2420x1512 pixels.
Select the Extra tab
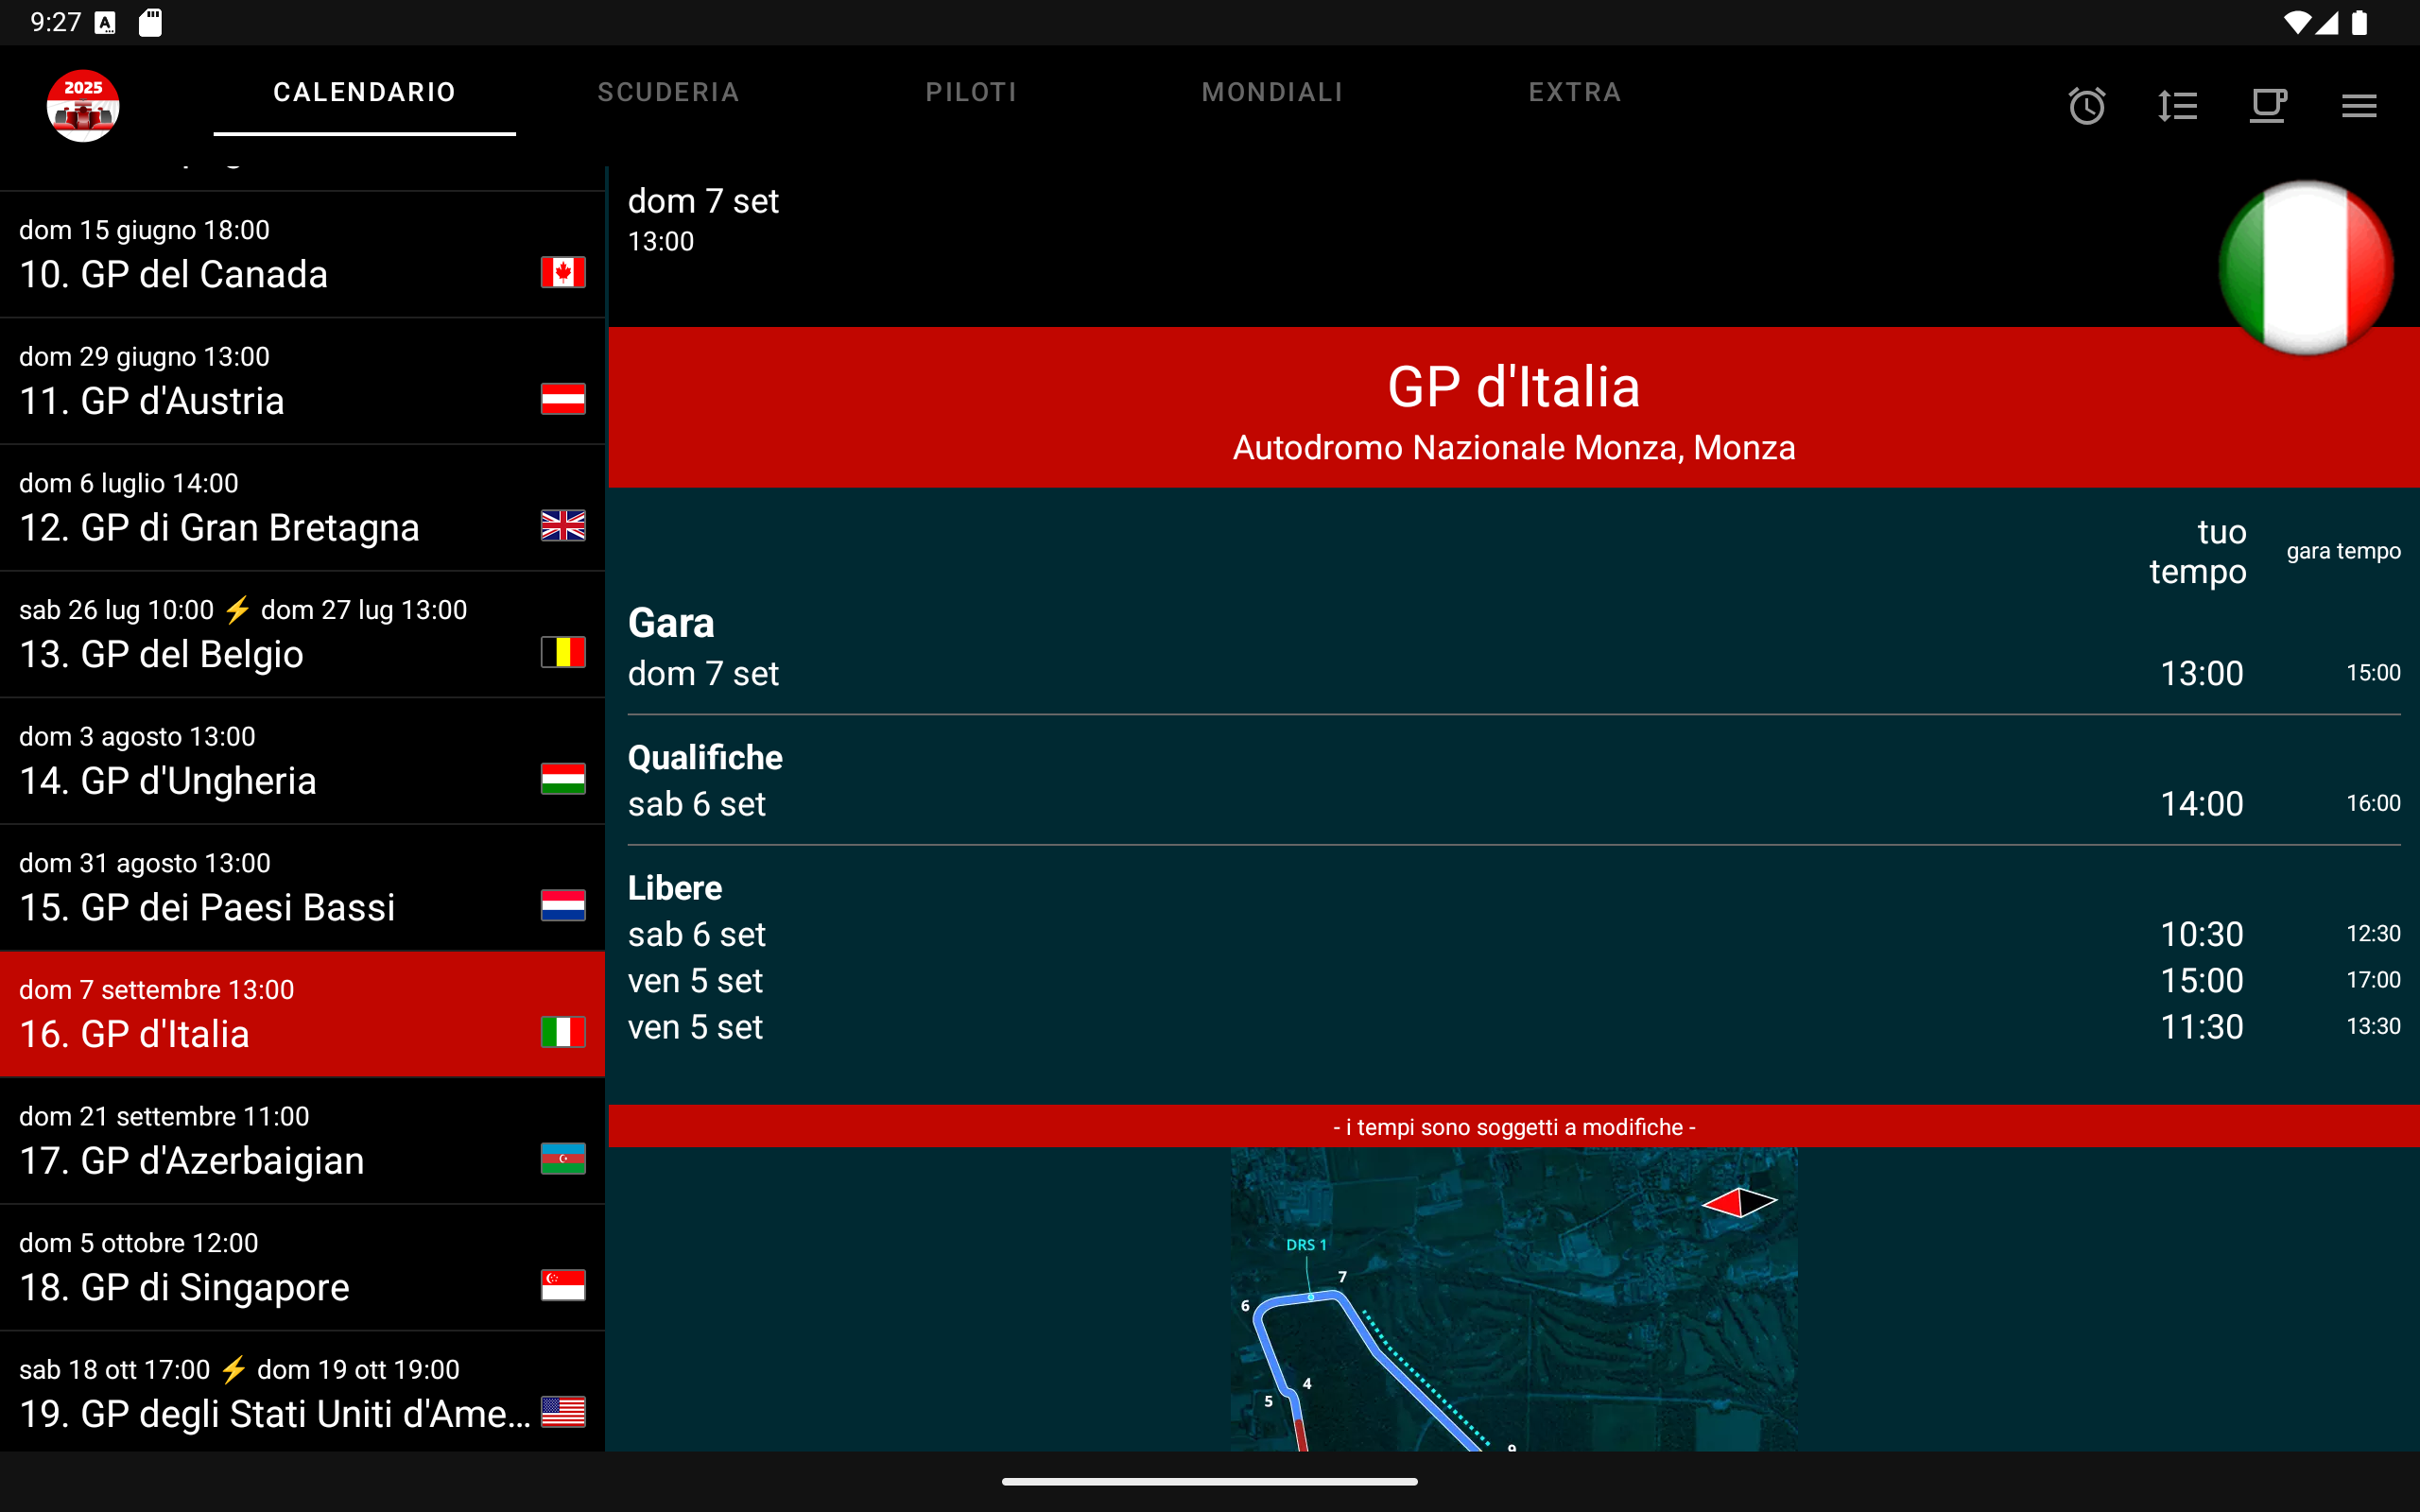1575,92
